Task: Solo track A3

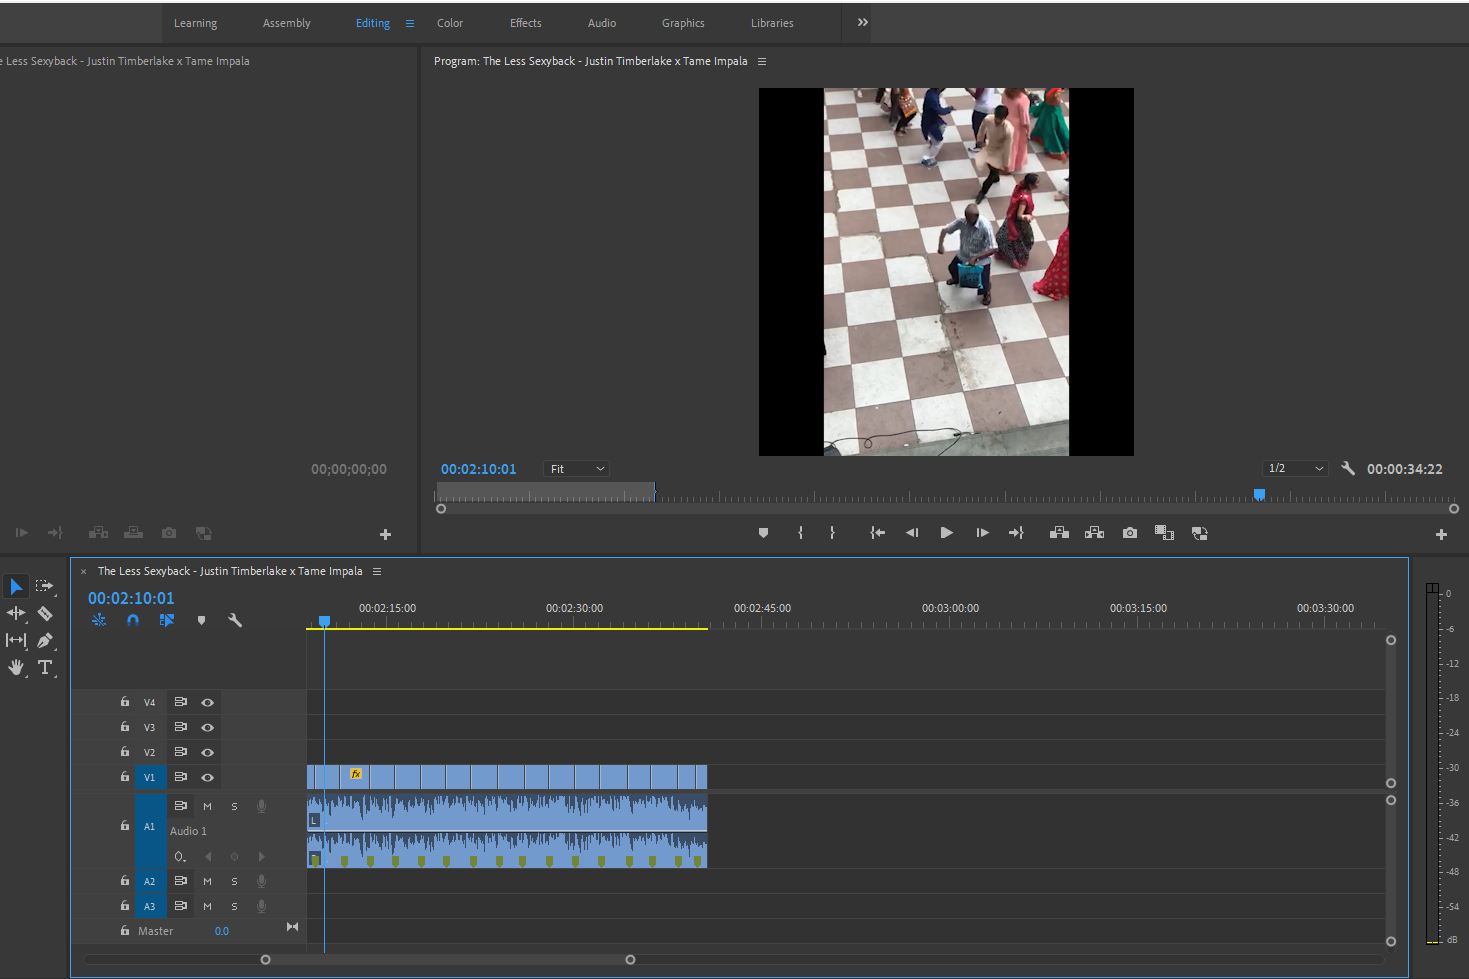Action: 234,906
